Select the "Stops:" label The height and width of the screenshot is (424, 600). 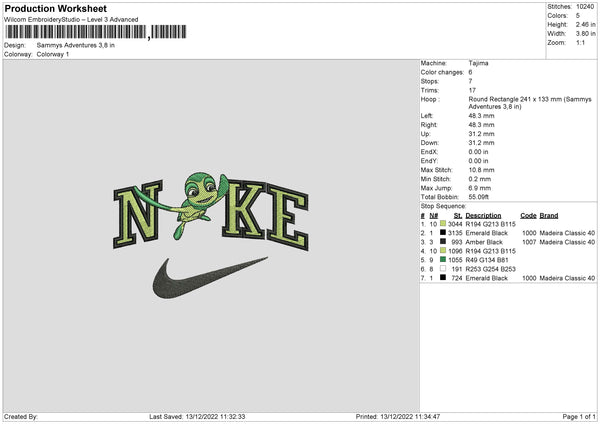(430, 81)
